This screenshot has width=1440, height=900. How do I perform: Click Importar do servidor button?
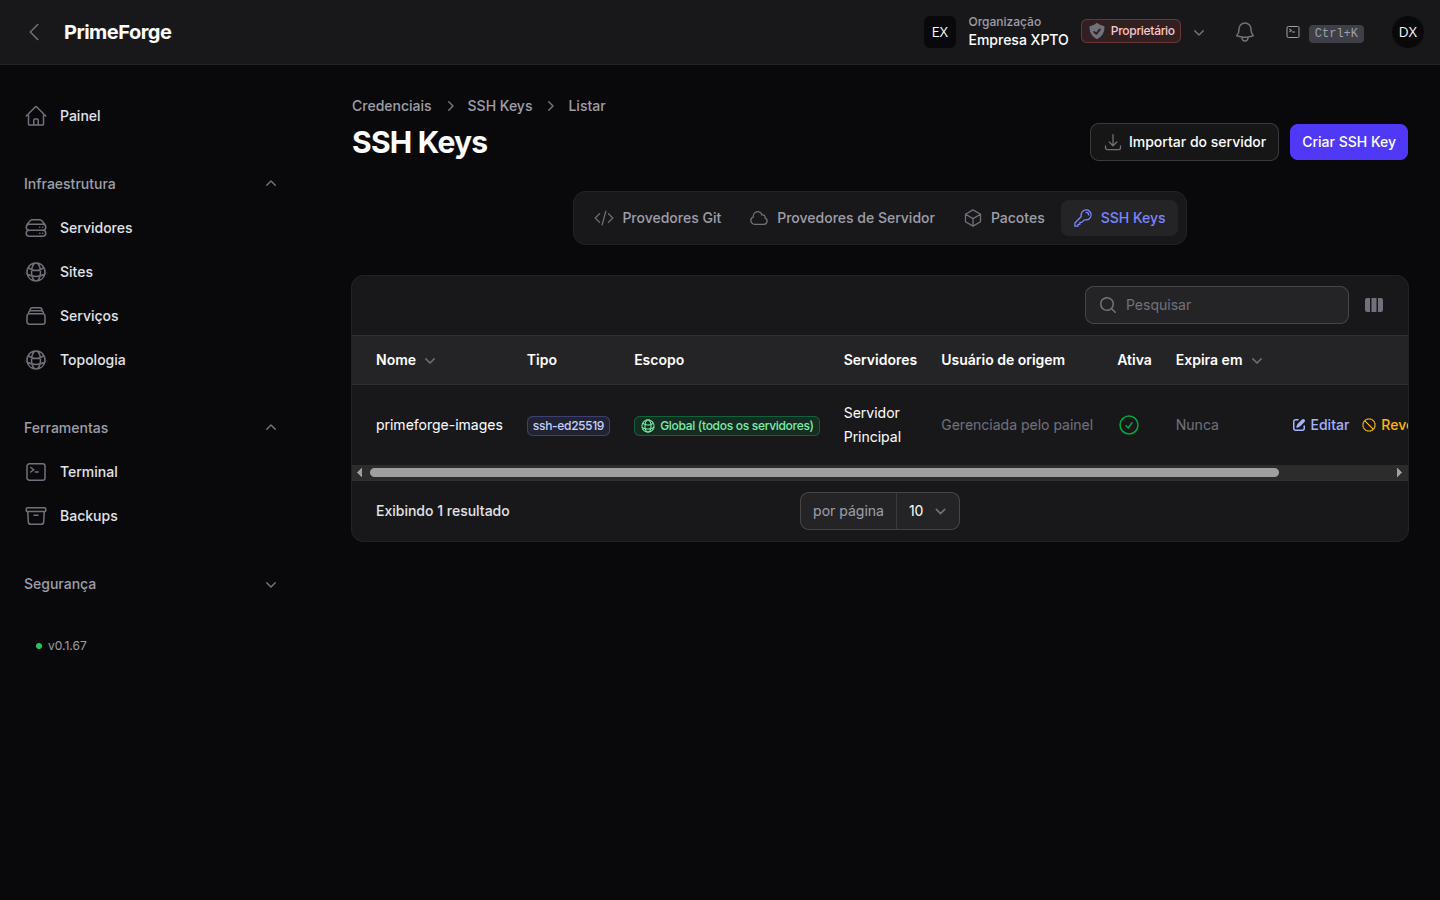coord(1184,142)
